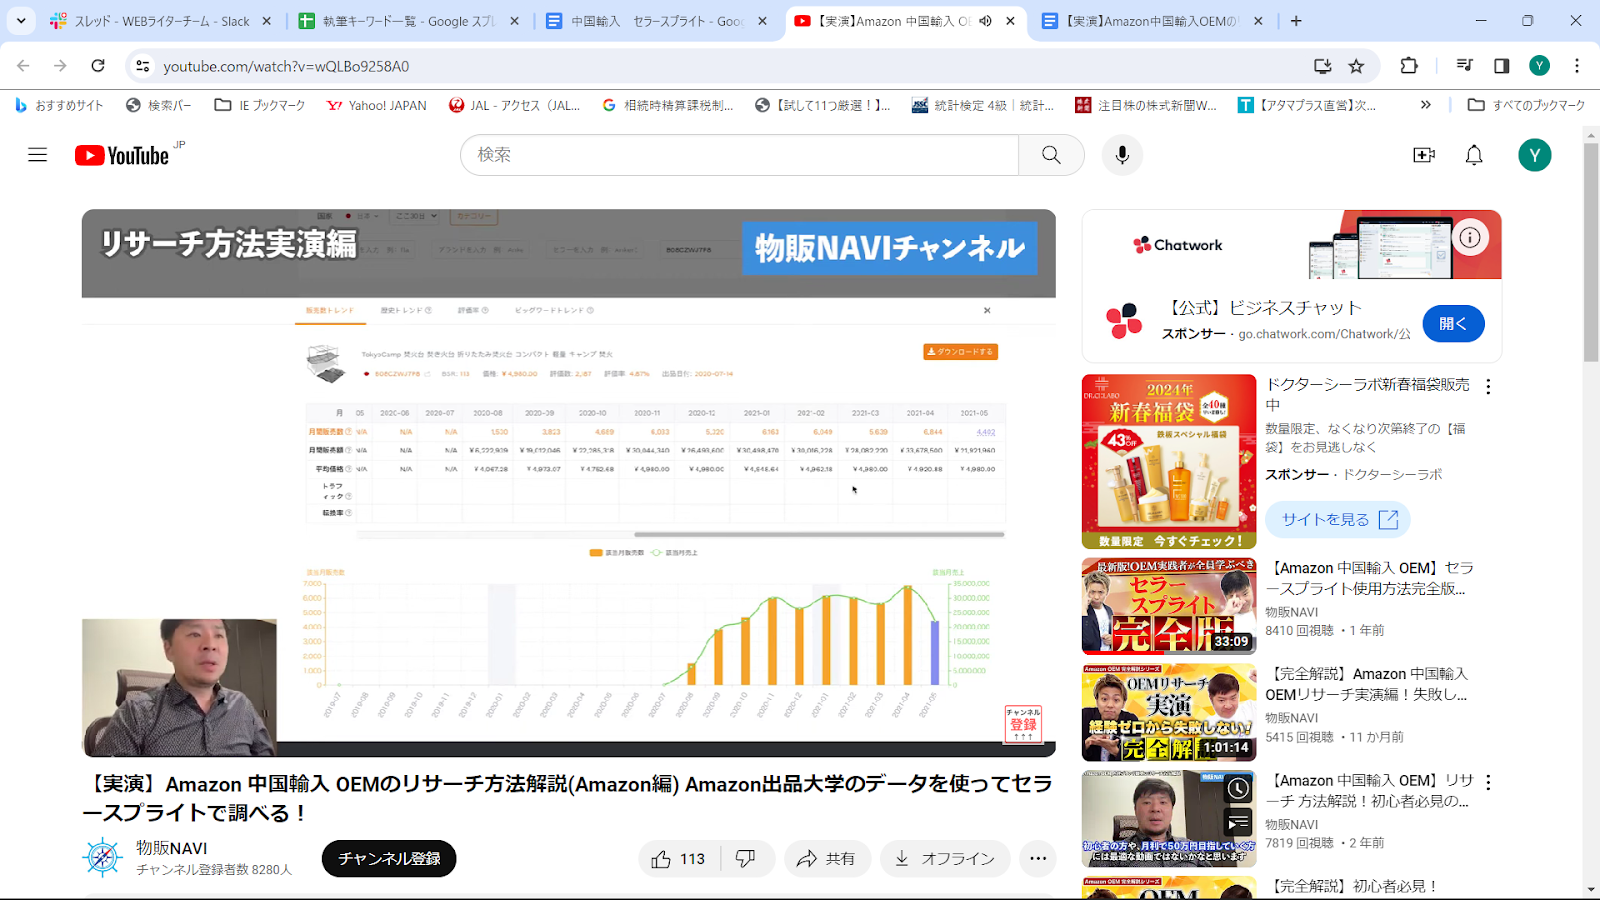This screenshot has width=1600, height=900.
Task: Open the OEMリサーチ実演 1:01:14 video thumbnail
Action: click(1169, 713)
